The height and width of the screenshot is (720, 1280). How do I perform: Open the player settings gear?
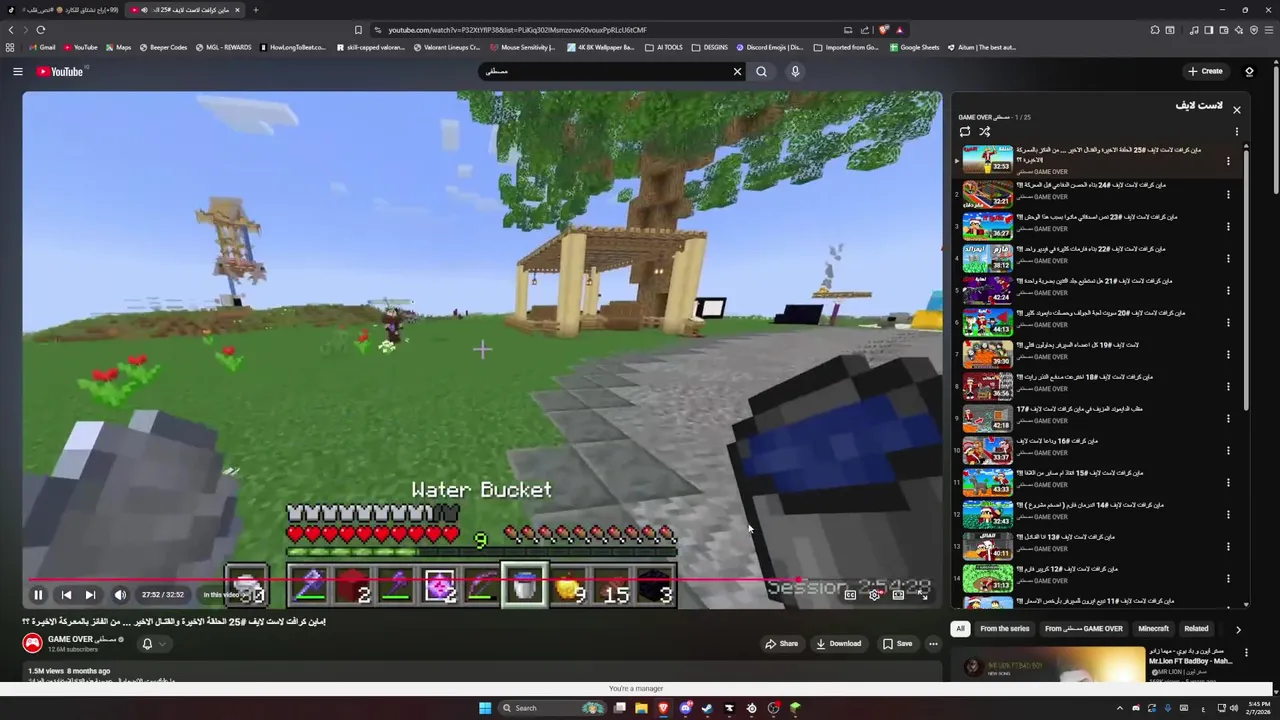pyautogui.click(x=874, y=595)
